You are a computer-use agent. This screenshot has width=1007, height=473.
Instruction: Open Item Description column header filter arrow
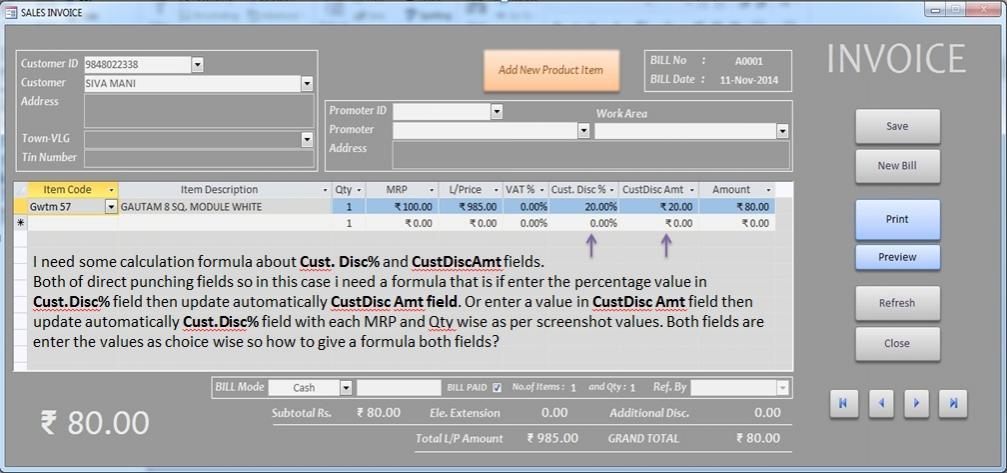point(325,190)
